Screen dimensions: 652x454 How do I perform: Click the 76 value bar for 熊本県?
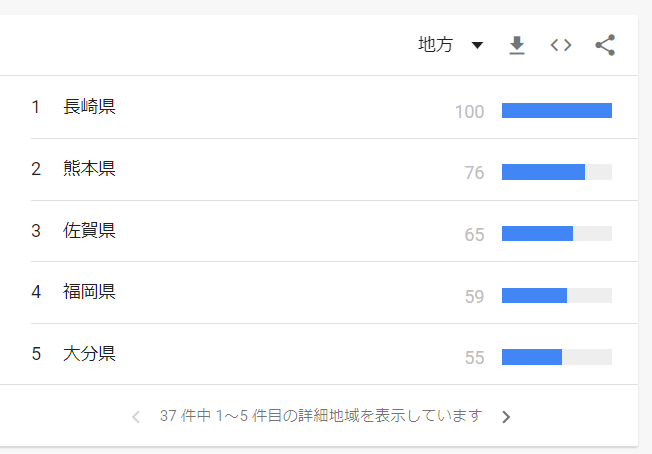[543, 173]
